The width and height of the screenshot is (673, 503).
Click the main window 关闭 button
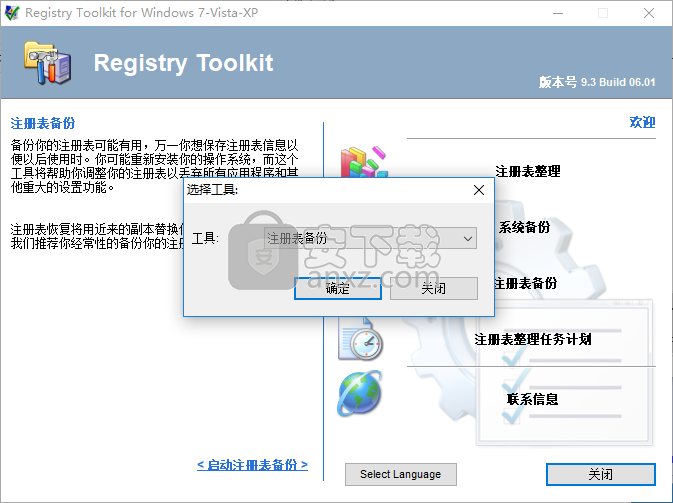point(600,474)
